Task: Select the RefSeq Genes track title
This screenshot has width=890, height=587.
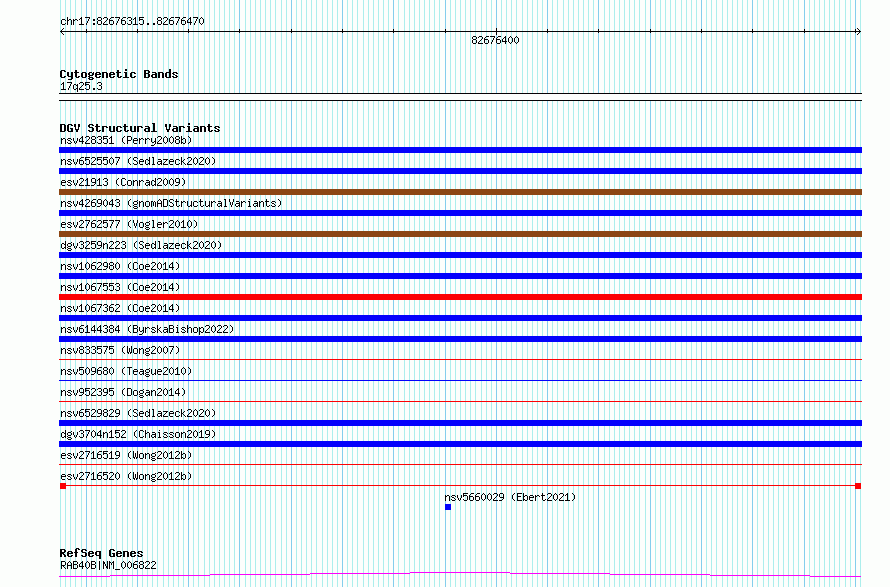Action: pos(101,553)
